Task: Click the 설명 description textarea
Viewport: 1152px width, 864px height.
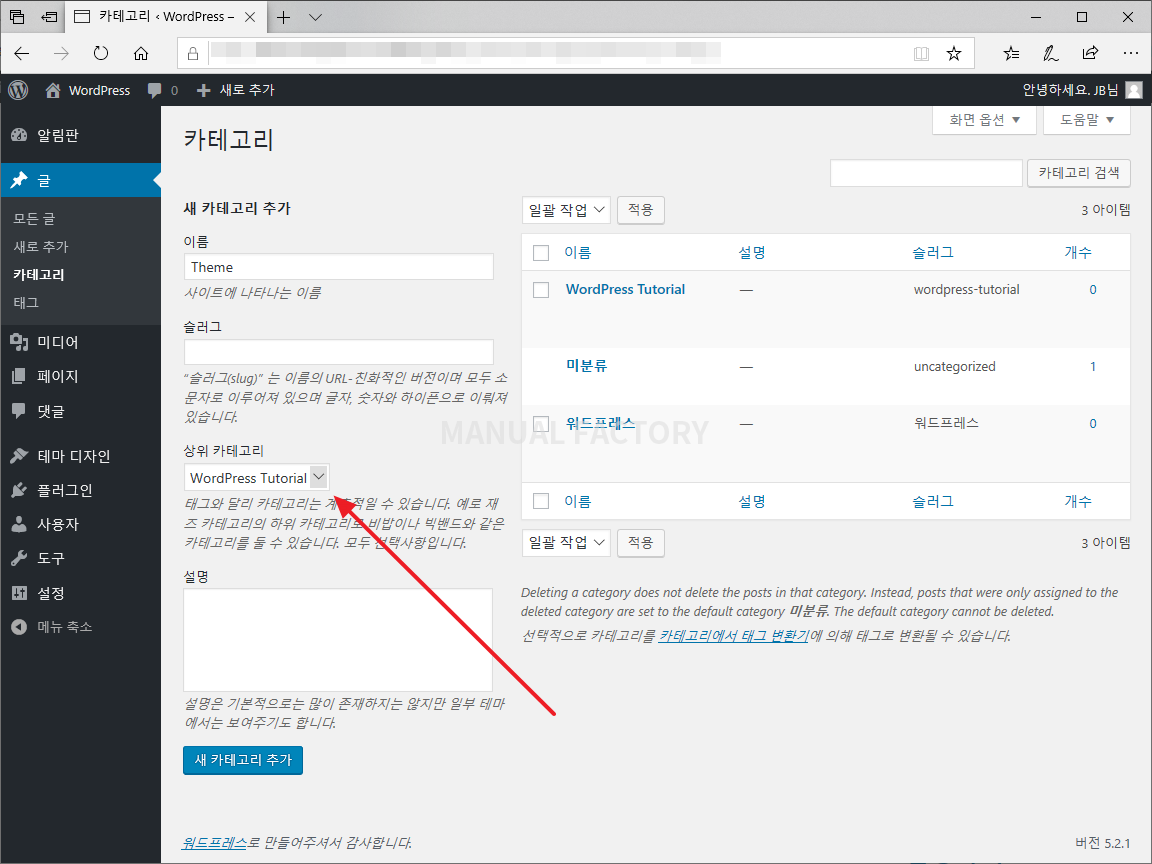Action: (x=338, y=640)
